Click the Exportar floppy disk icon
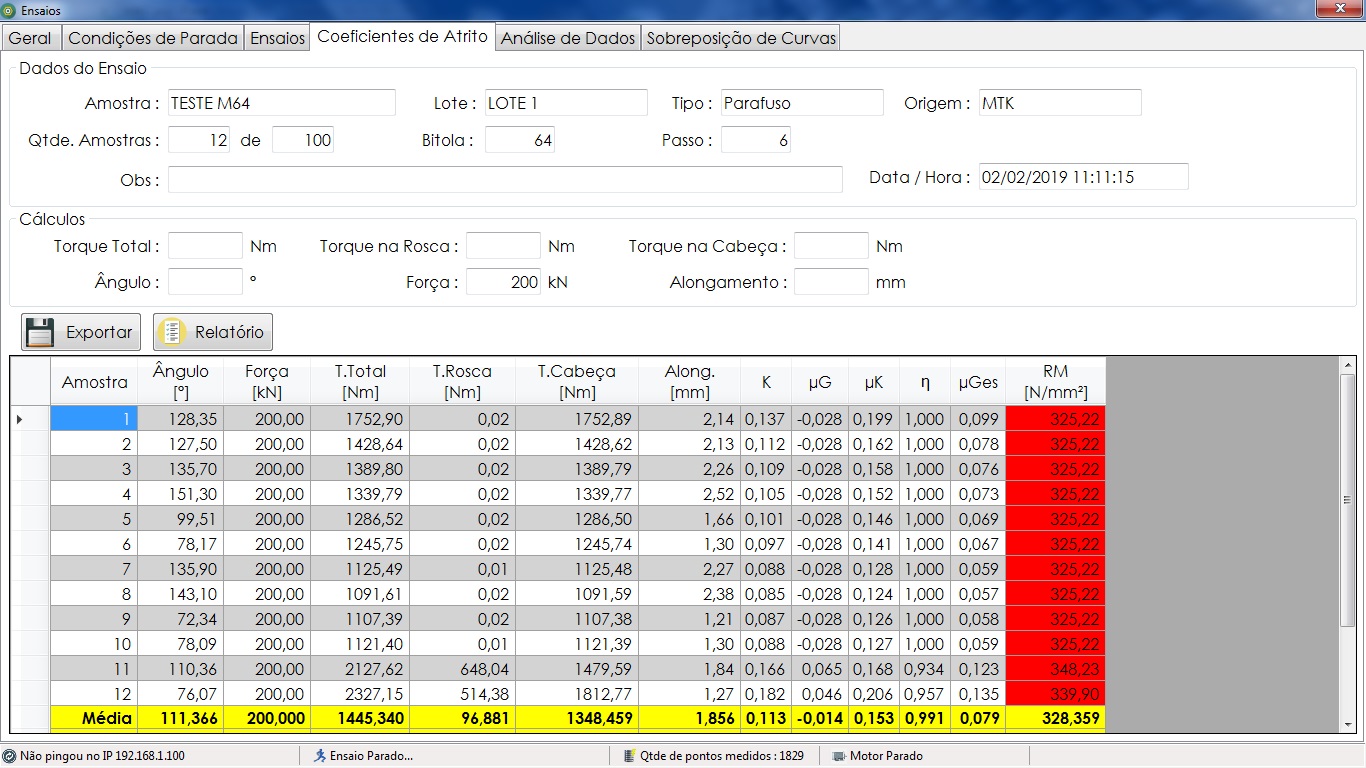 click(x=39, y=332)
